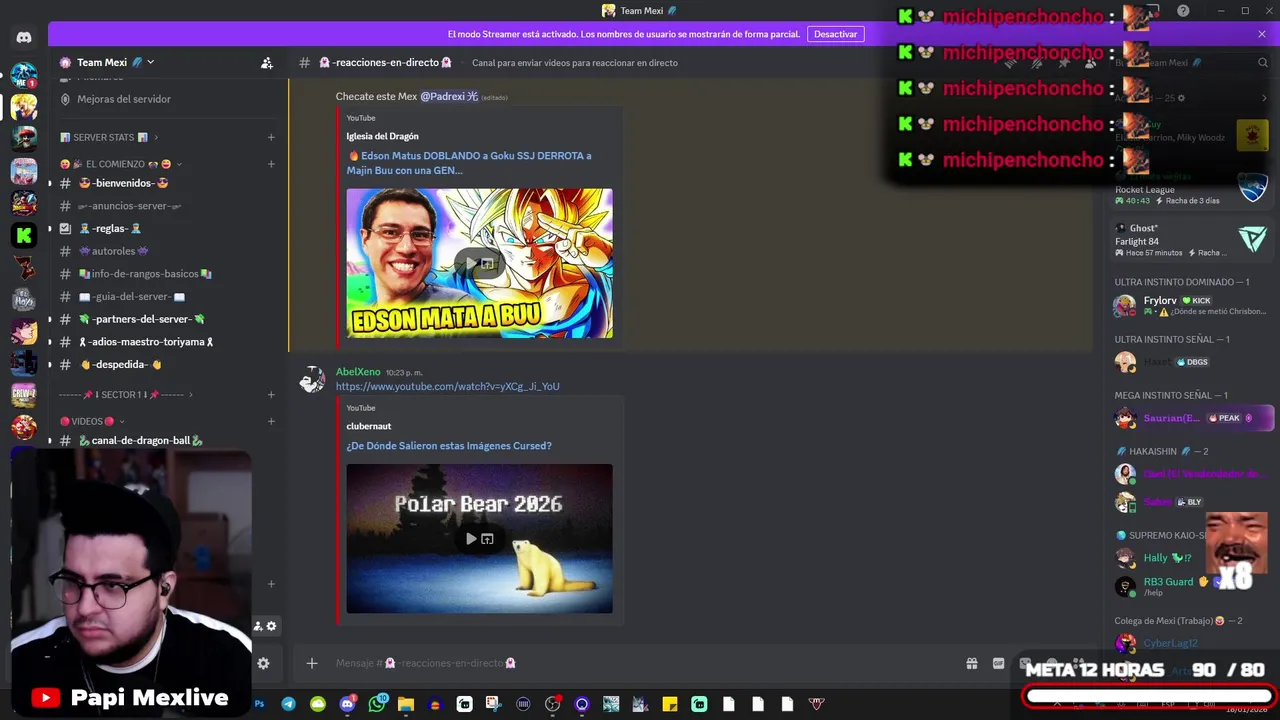Dismiss the Streamer mode banner
The height and width of the screenshot is (720, 1280).
(x=1262, y=34)
